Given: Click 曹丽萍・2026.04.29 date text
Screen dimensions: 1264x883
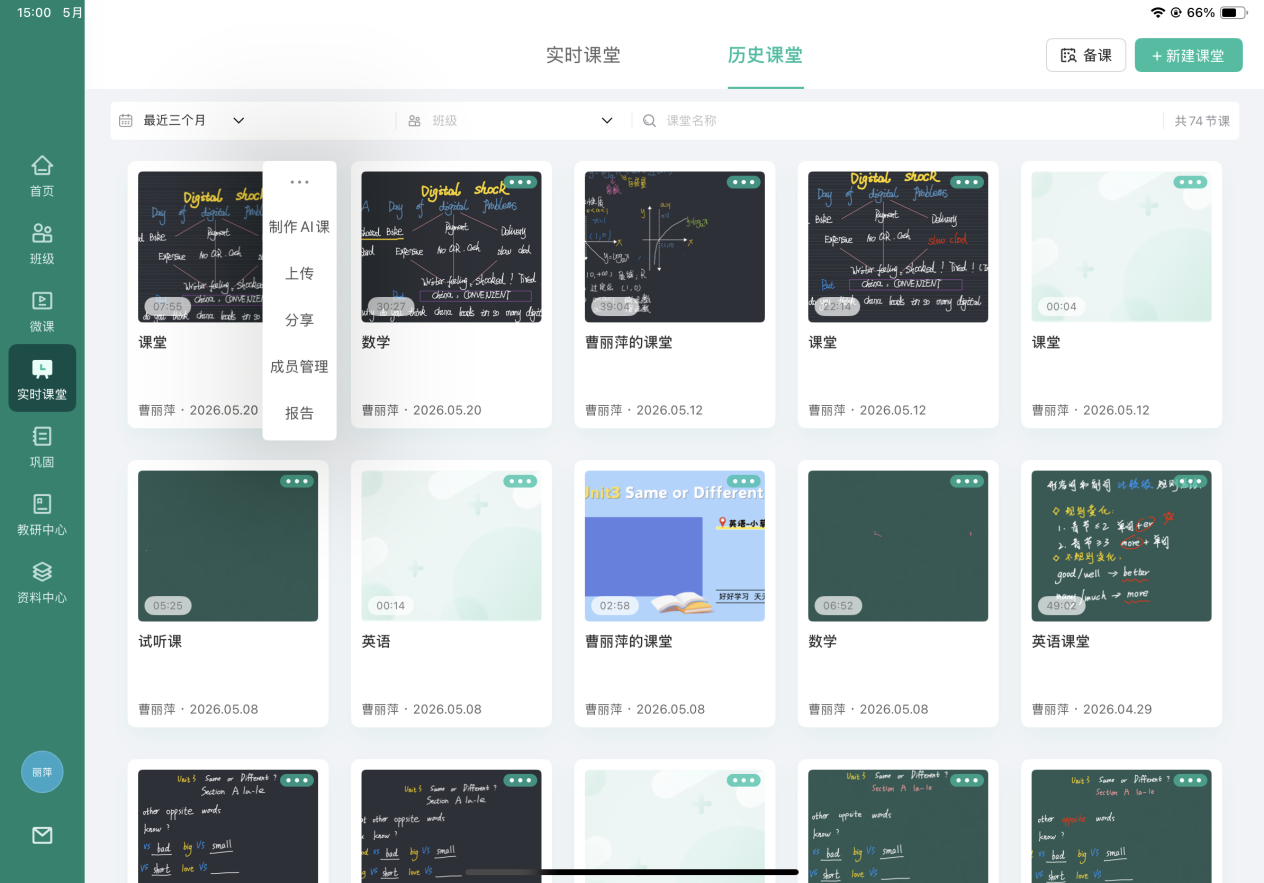Looking at the screenshot, I should click(1092, 709).
